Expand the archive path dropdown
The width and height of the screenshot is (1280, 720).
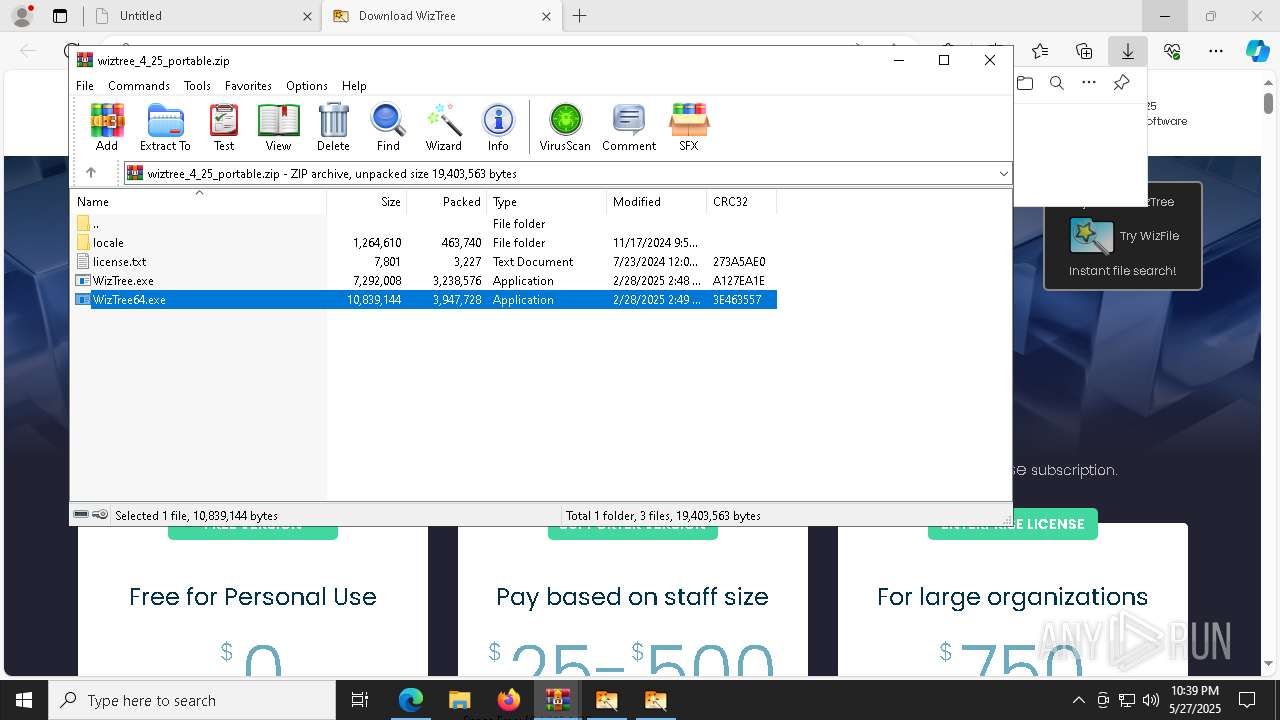[x=1003, y=174]
